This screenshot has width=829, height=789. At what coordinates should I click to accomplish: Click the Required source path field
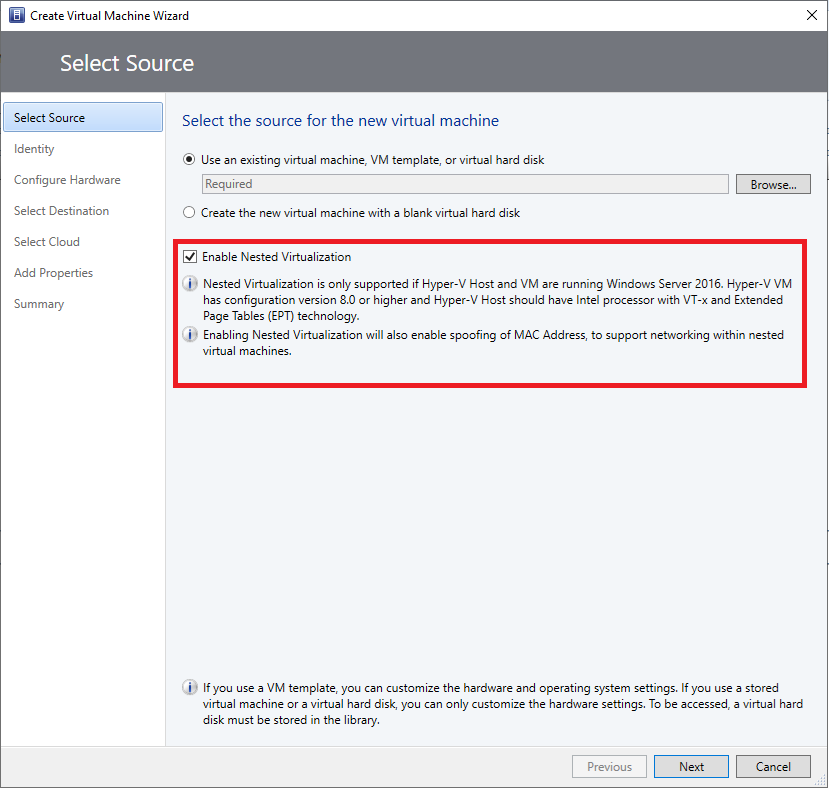click(x=464, y=184)
